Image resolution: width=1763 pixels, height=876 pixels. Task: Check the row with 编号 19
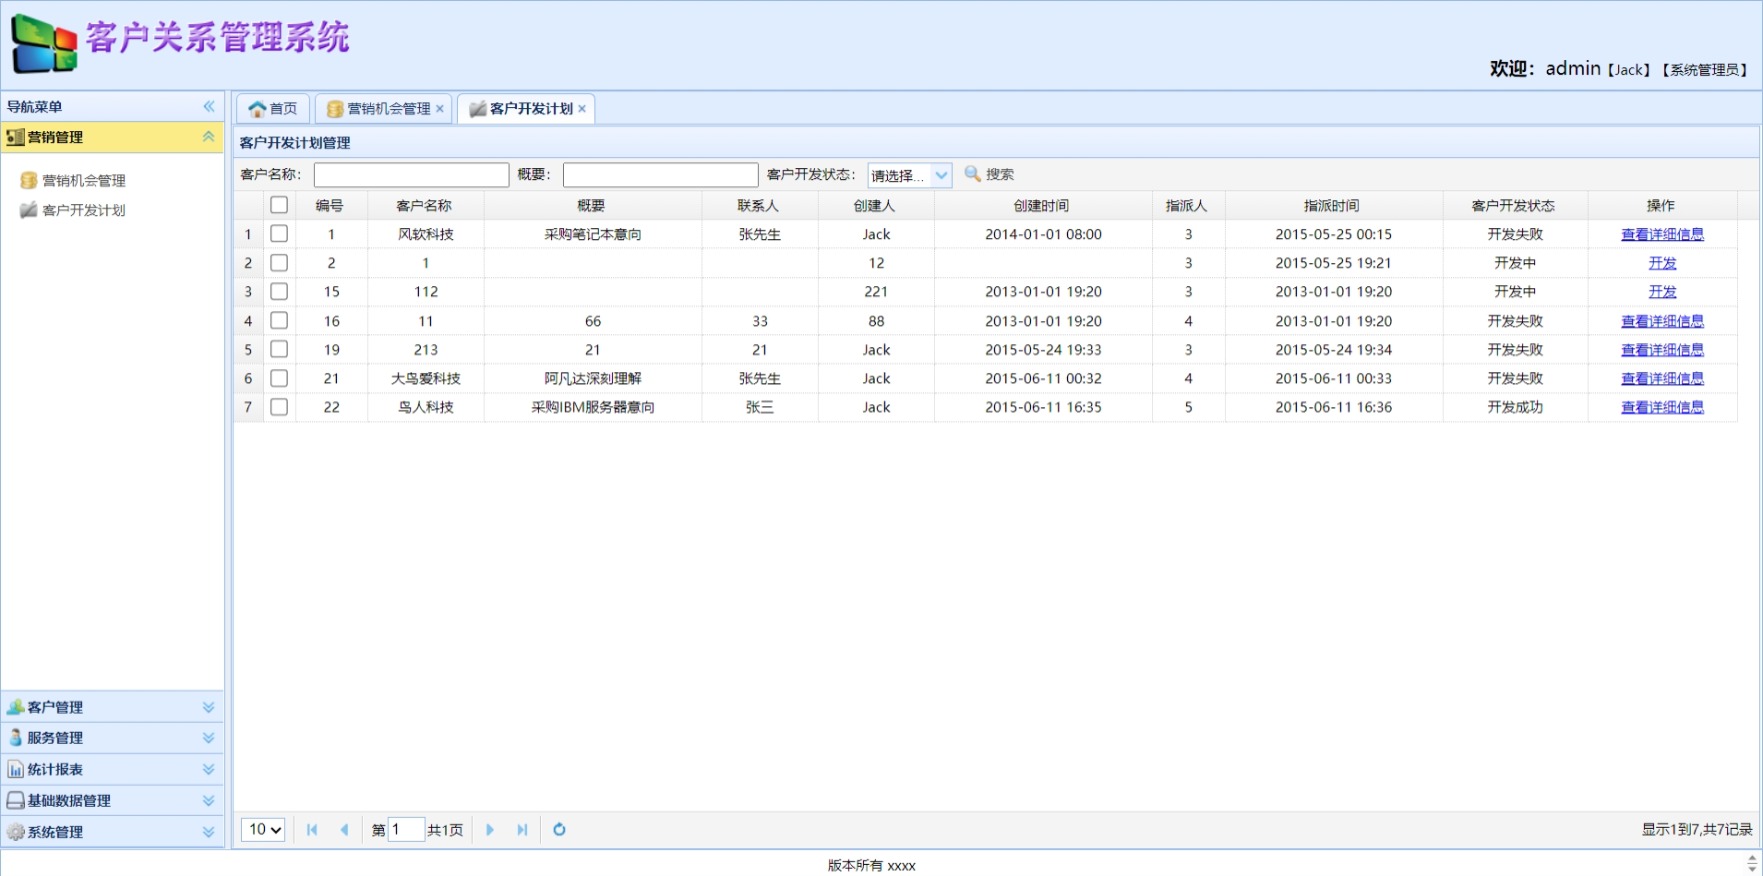pyautogui.click(x=279, y=350)
